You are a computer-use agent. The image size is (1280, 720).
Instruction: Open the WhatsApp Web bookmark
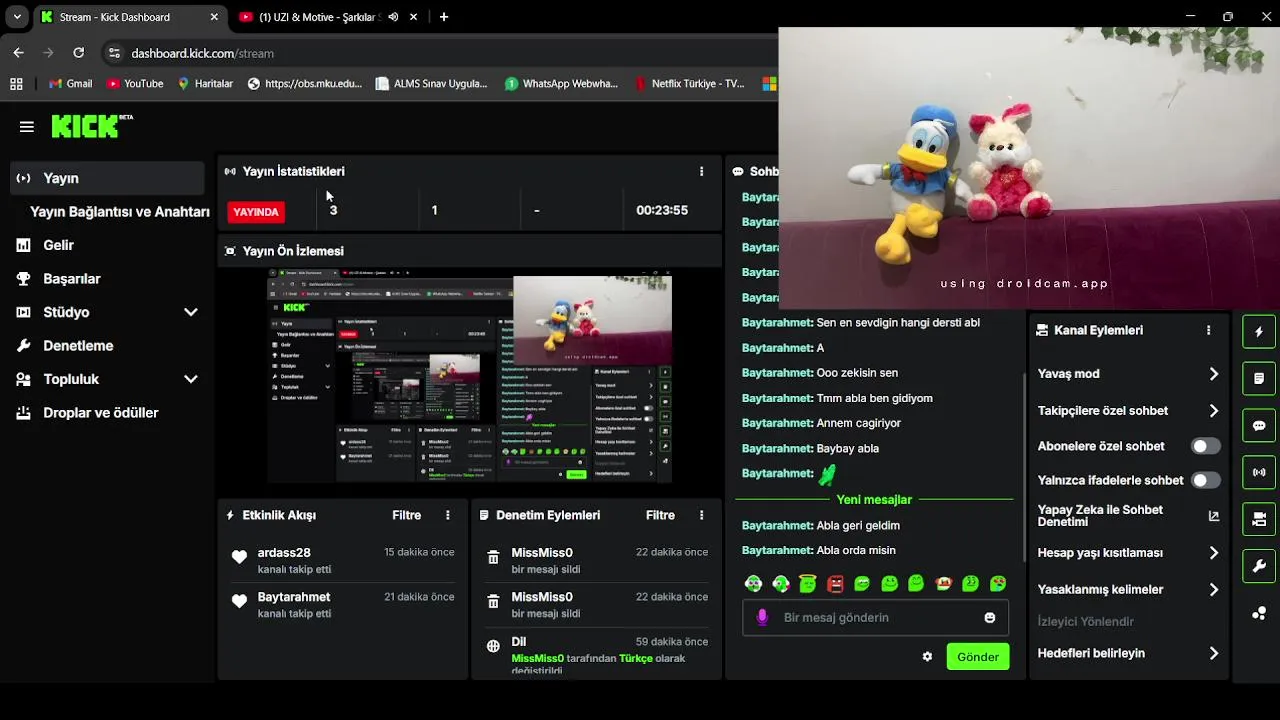coord(562,84)
